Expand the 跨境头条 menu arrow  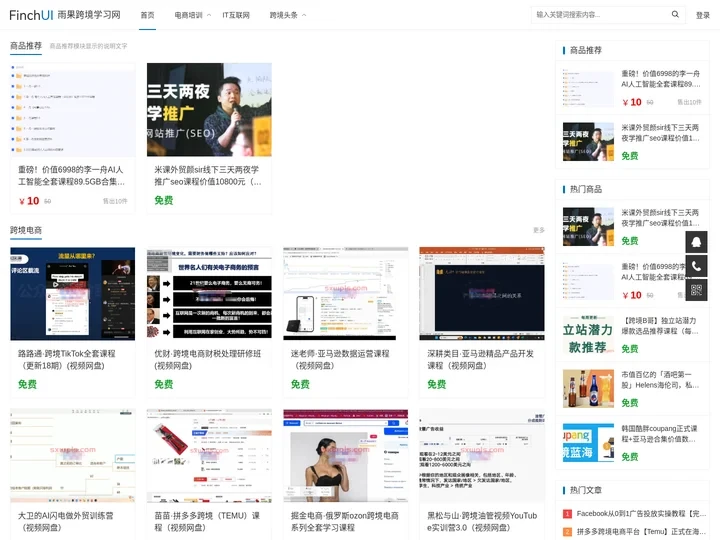[304, 15]
